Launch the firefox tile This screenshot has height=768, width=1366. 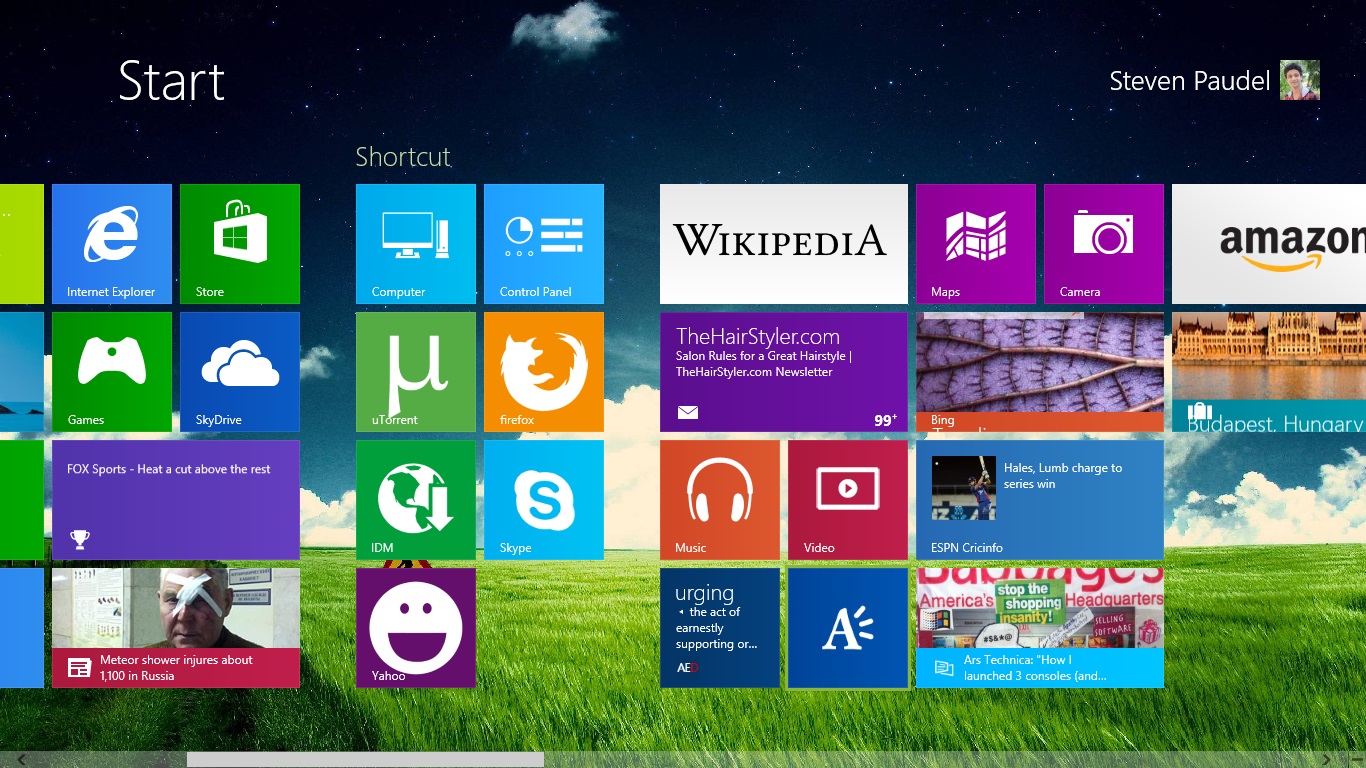(544, 372)
